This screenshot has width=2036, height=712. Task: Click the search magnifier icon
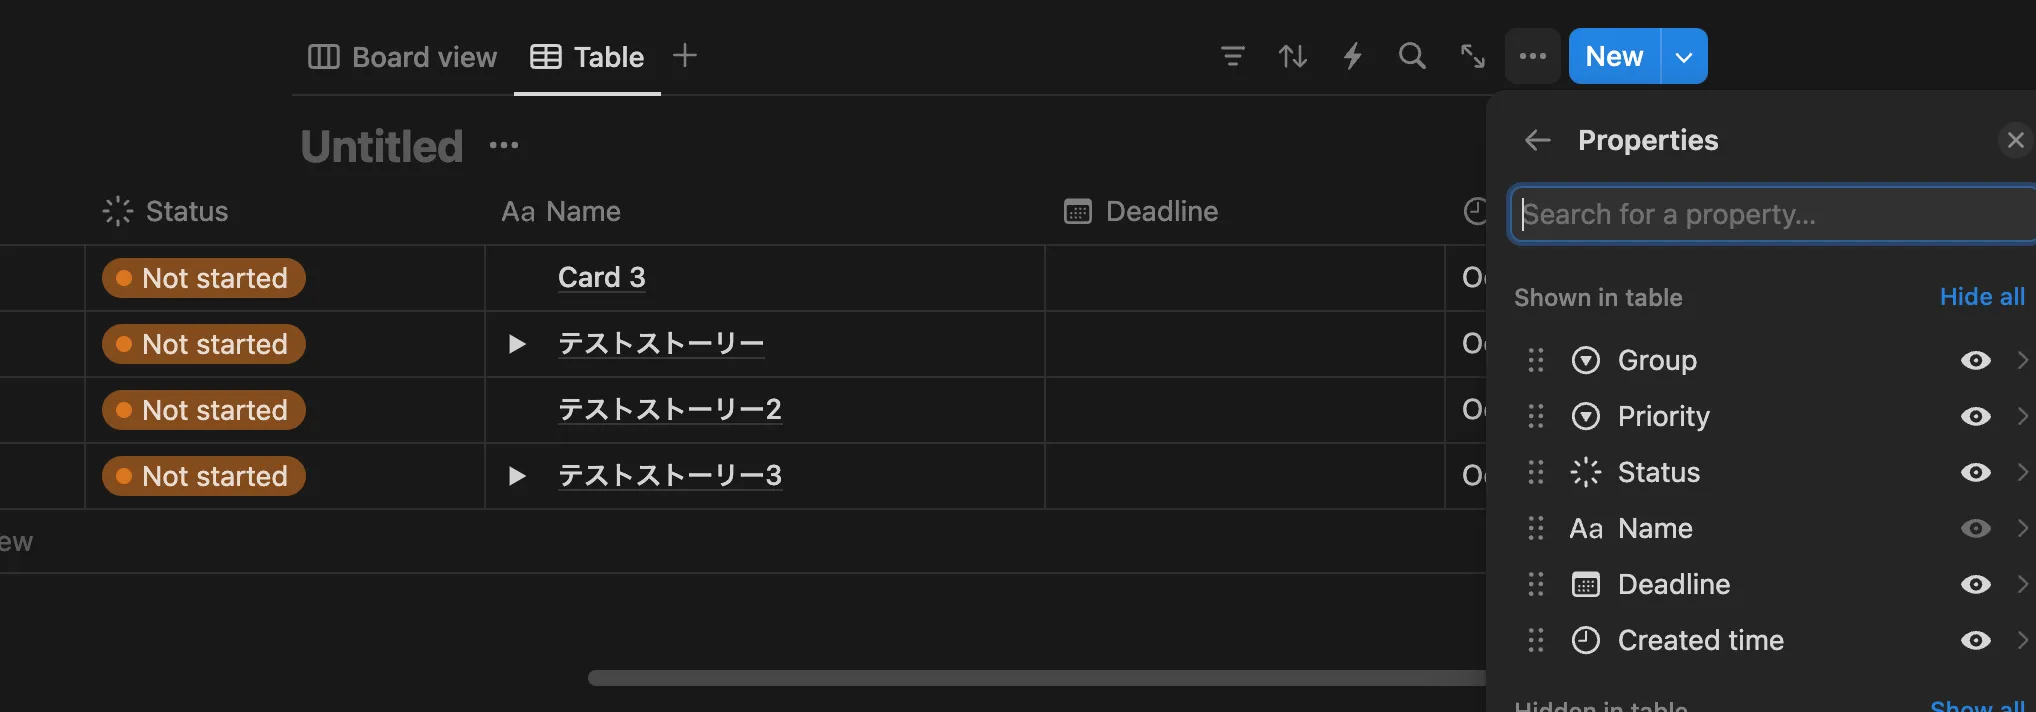[1412, 56]
